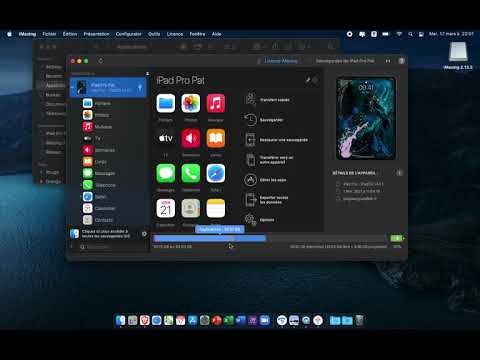Click the iPad lock screen preview thumbnail

point(366,118)
